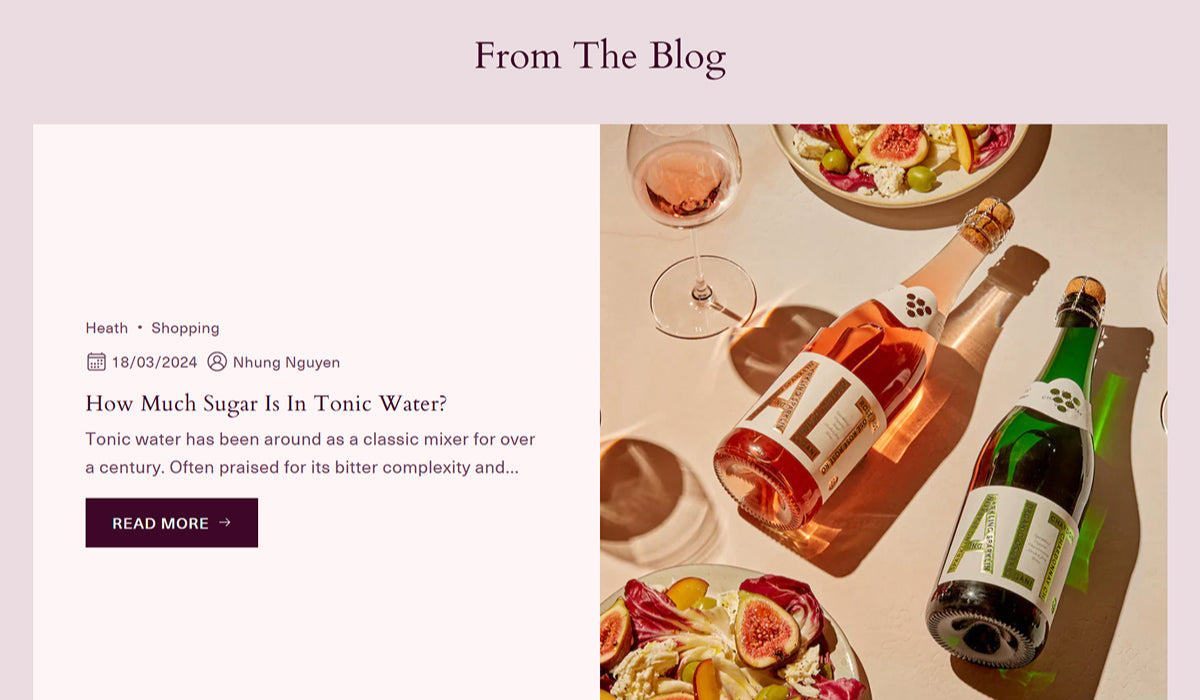Click the calendar icon beside the date
This screenshot has width=1200, height=700.
[x=96, y=362]
